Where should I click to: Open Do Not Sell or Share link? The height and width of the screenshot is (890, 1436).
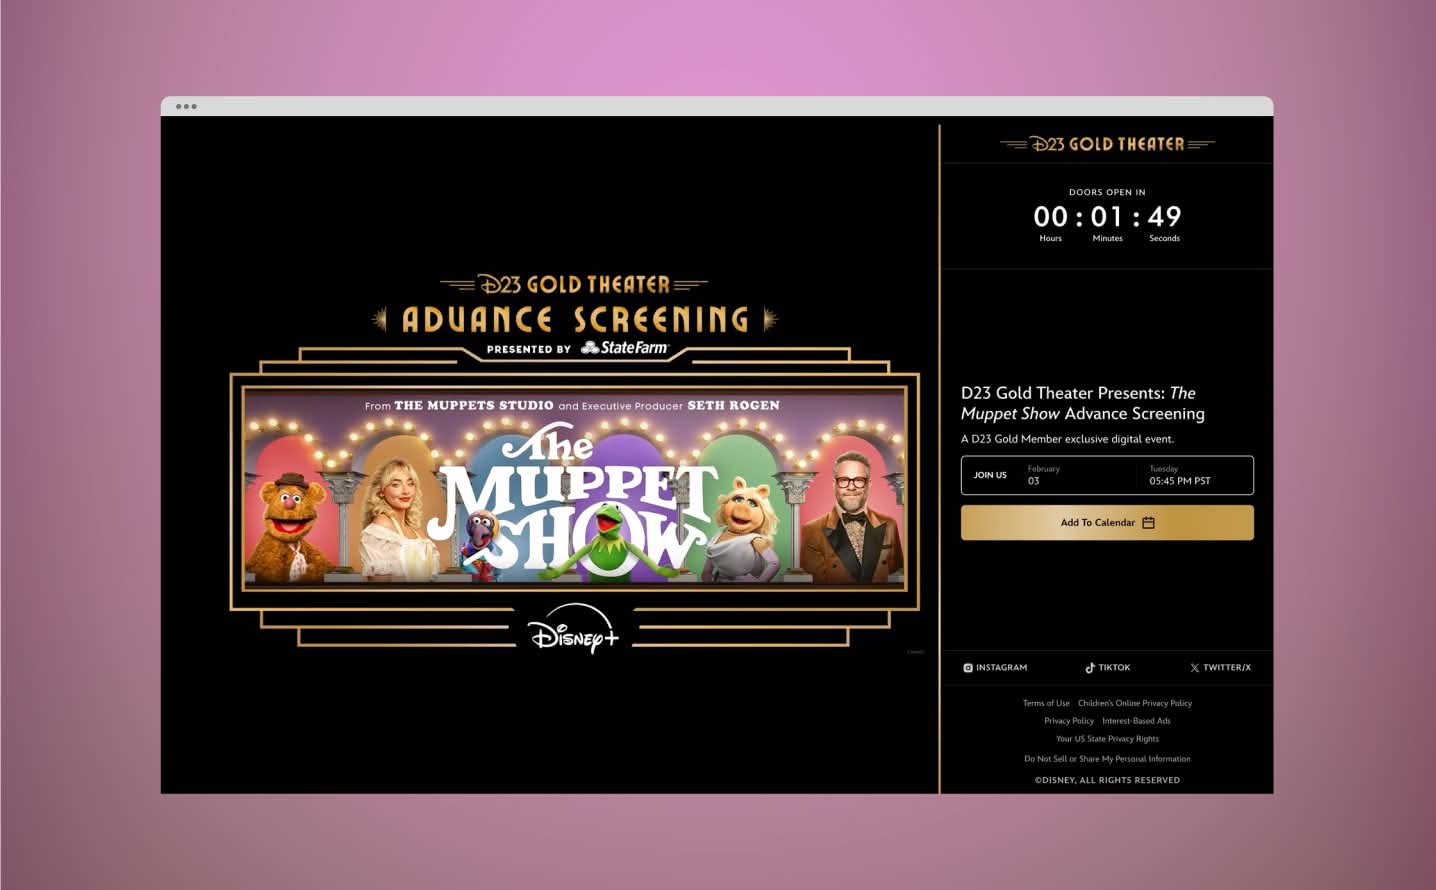tap(1107, 759)
